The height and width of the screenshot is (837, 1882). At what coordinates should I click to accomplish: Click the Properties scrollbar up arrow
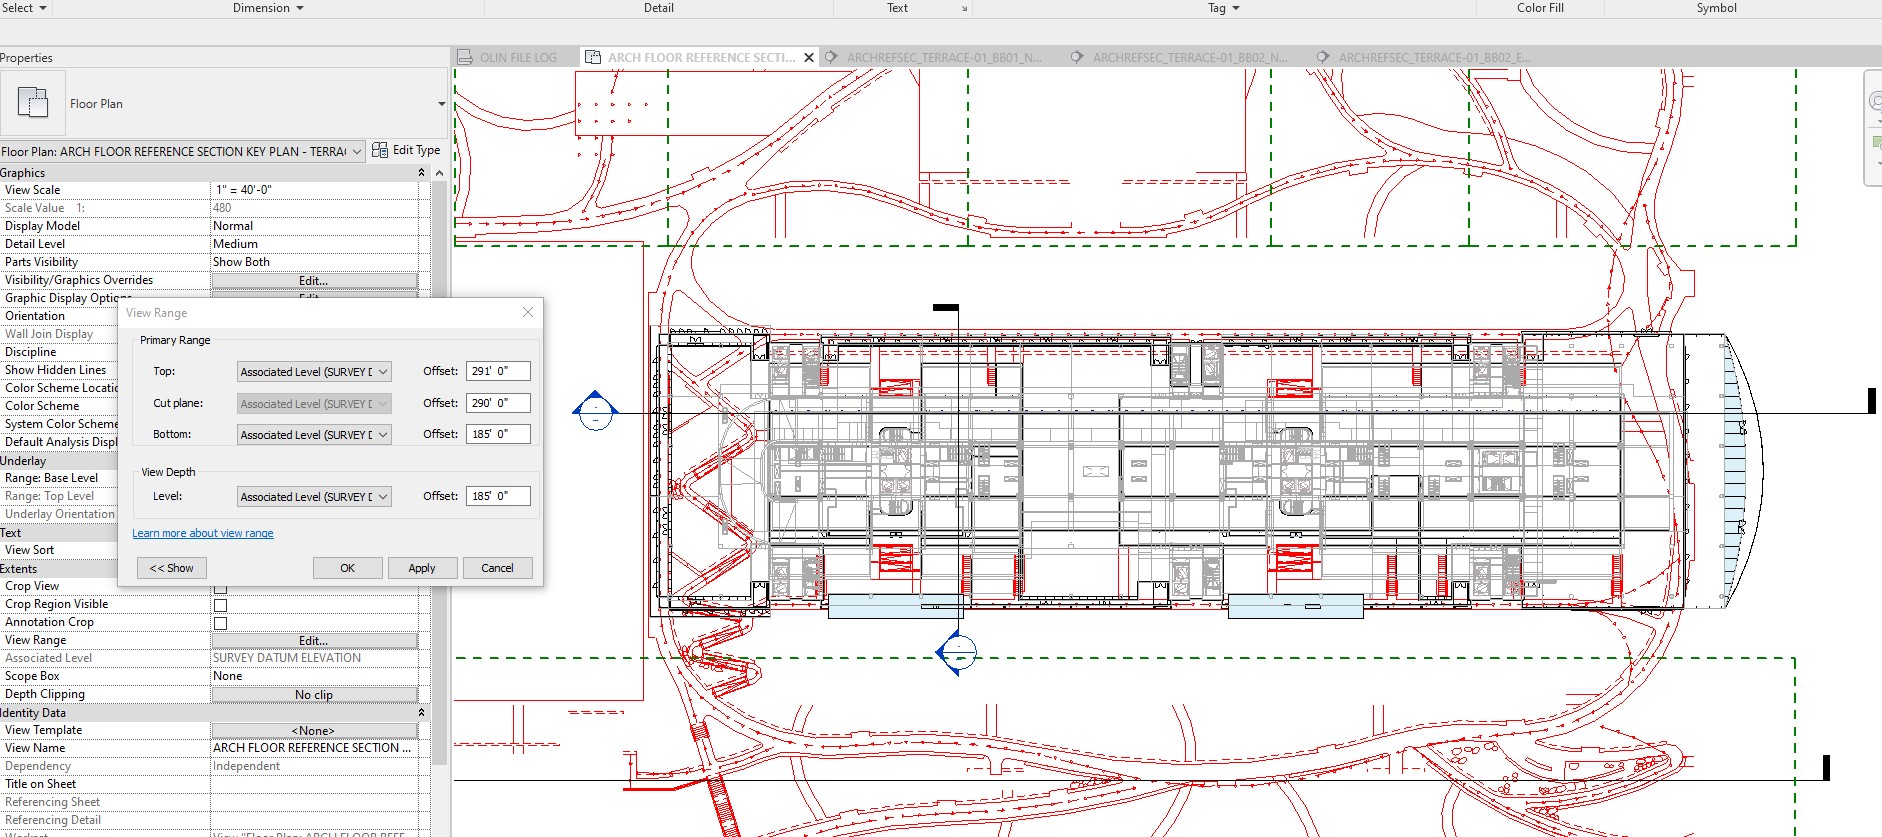click(440, 173)
